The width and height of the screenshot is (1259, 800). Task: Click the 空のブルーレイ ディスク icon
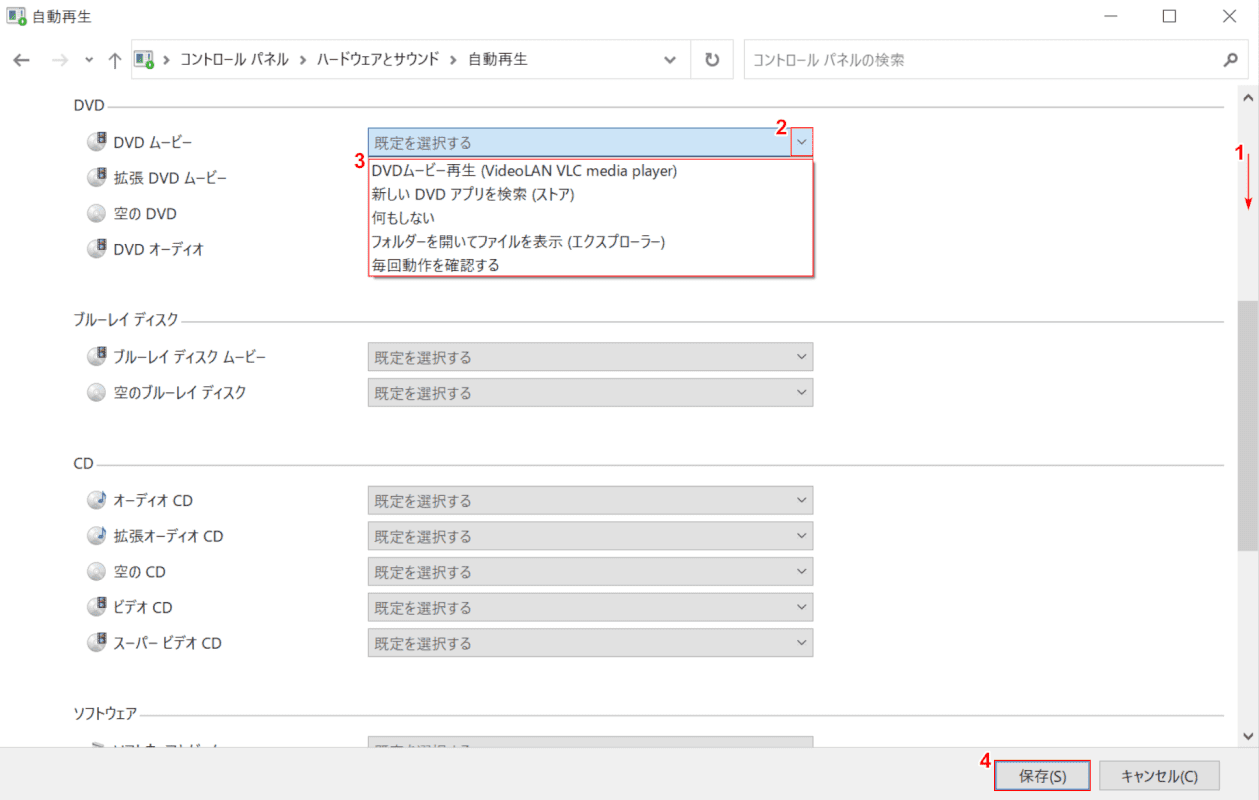pos(96,393)
